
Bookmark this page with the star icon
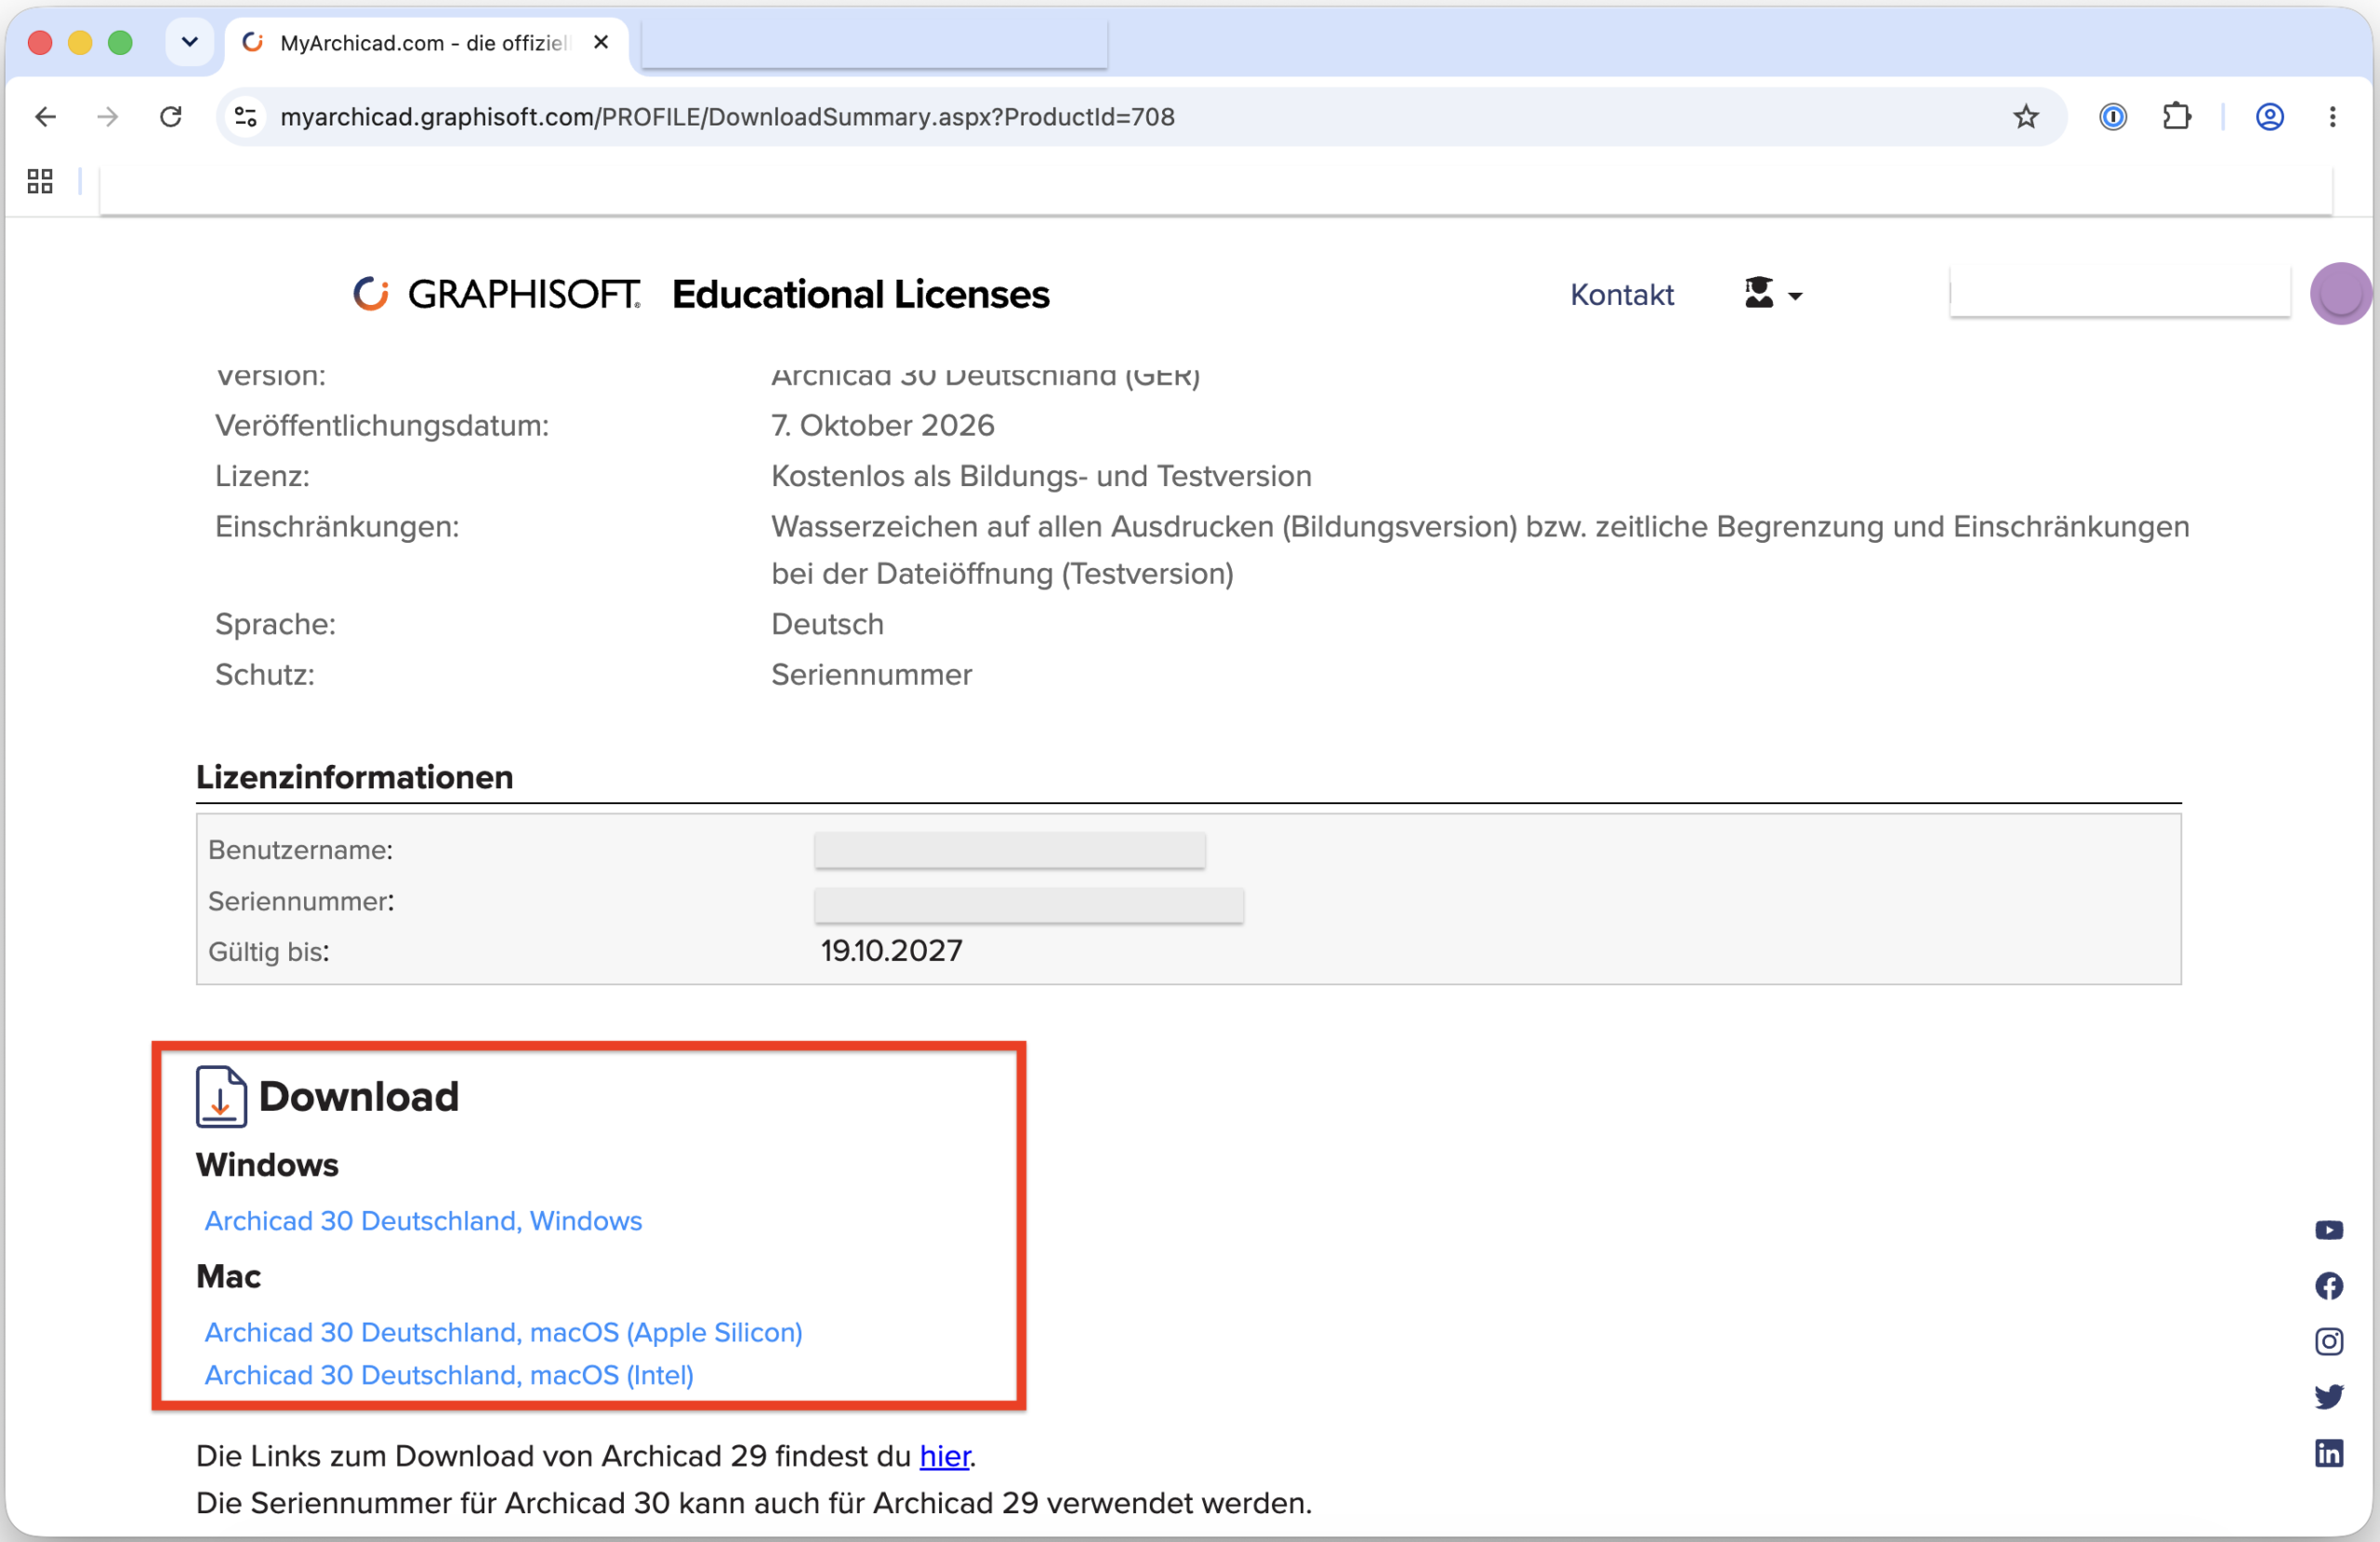pos(2025,117)
